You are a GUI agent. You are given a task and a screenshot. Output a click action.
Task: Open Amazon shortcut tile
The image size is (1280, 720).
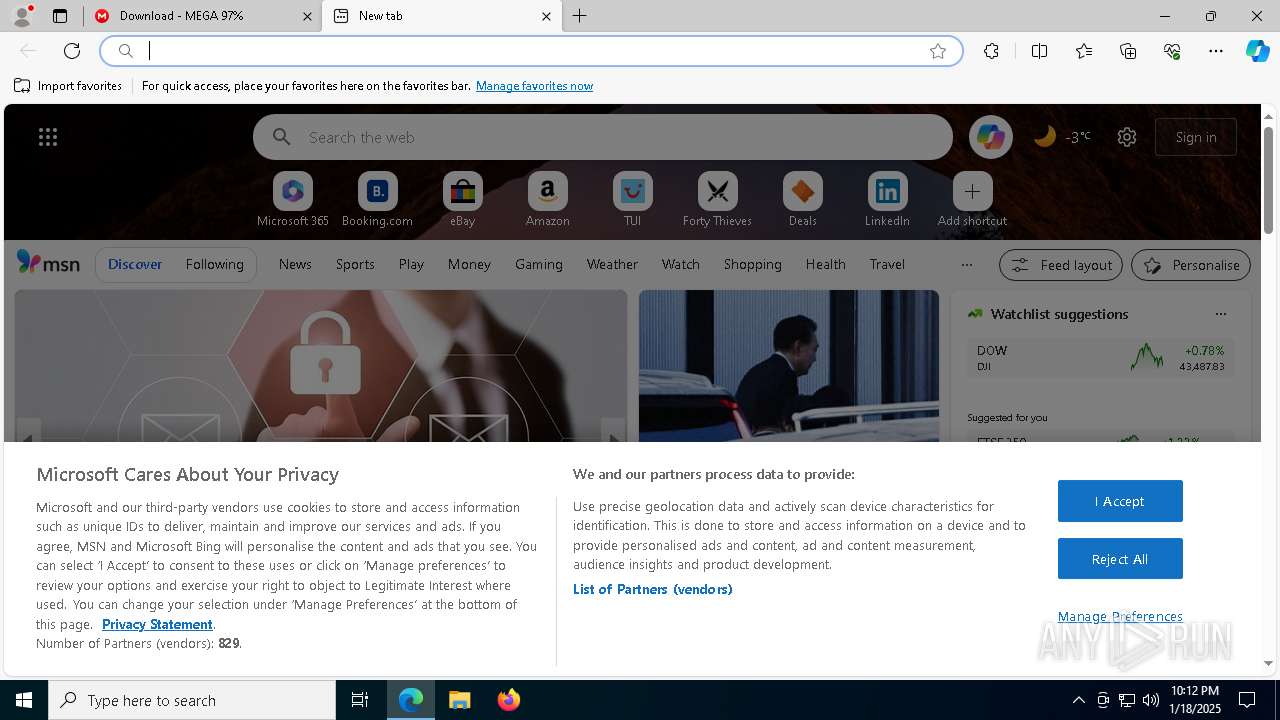tap(547, 199)
